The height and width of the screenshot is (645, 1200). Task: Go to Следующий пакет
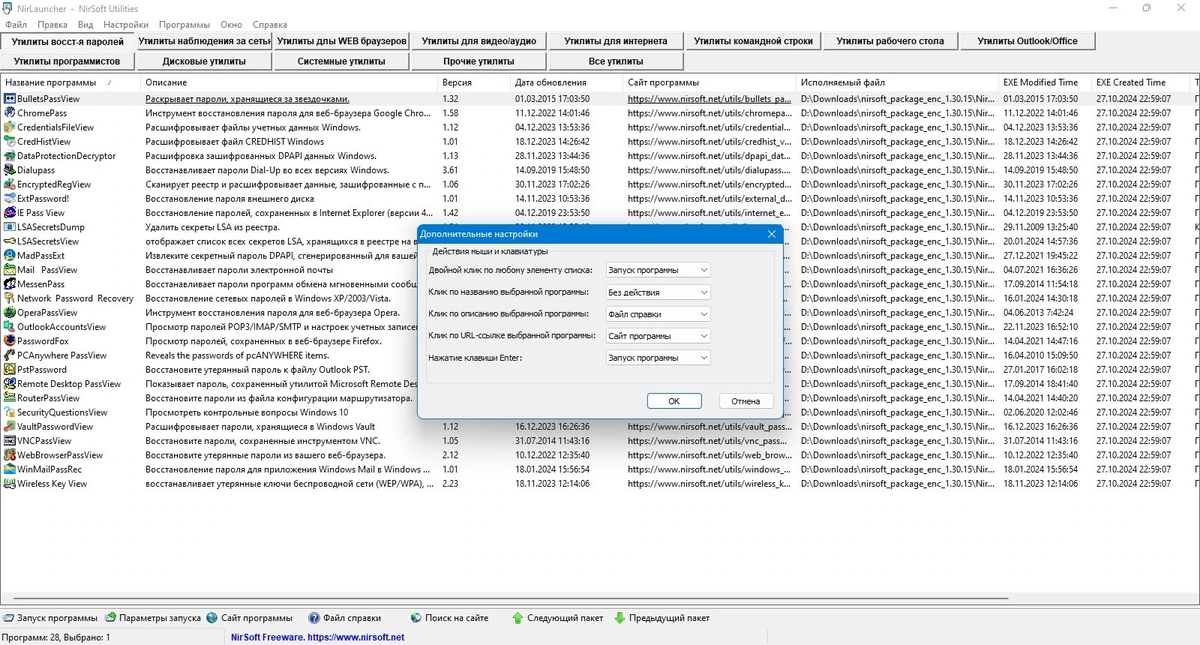(x=558, y=618)
